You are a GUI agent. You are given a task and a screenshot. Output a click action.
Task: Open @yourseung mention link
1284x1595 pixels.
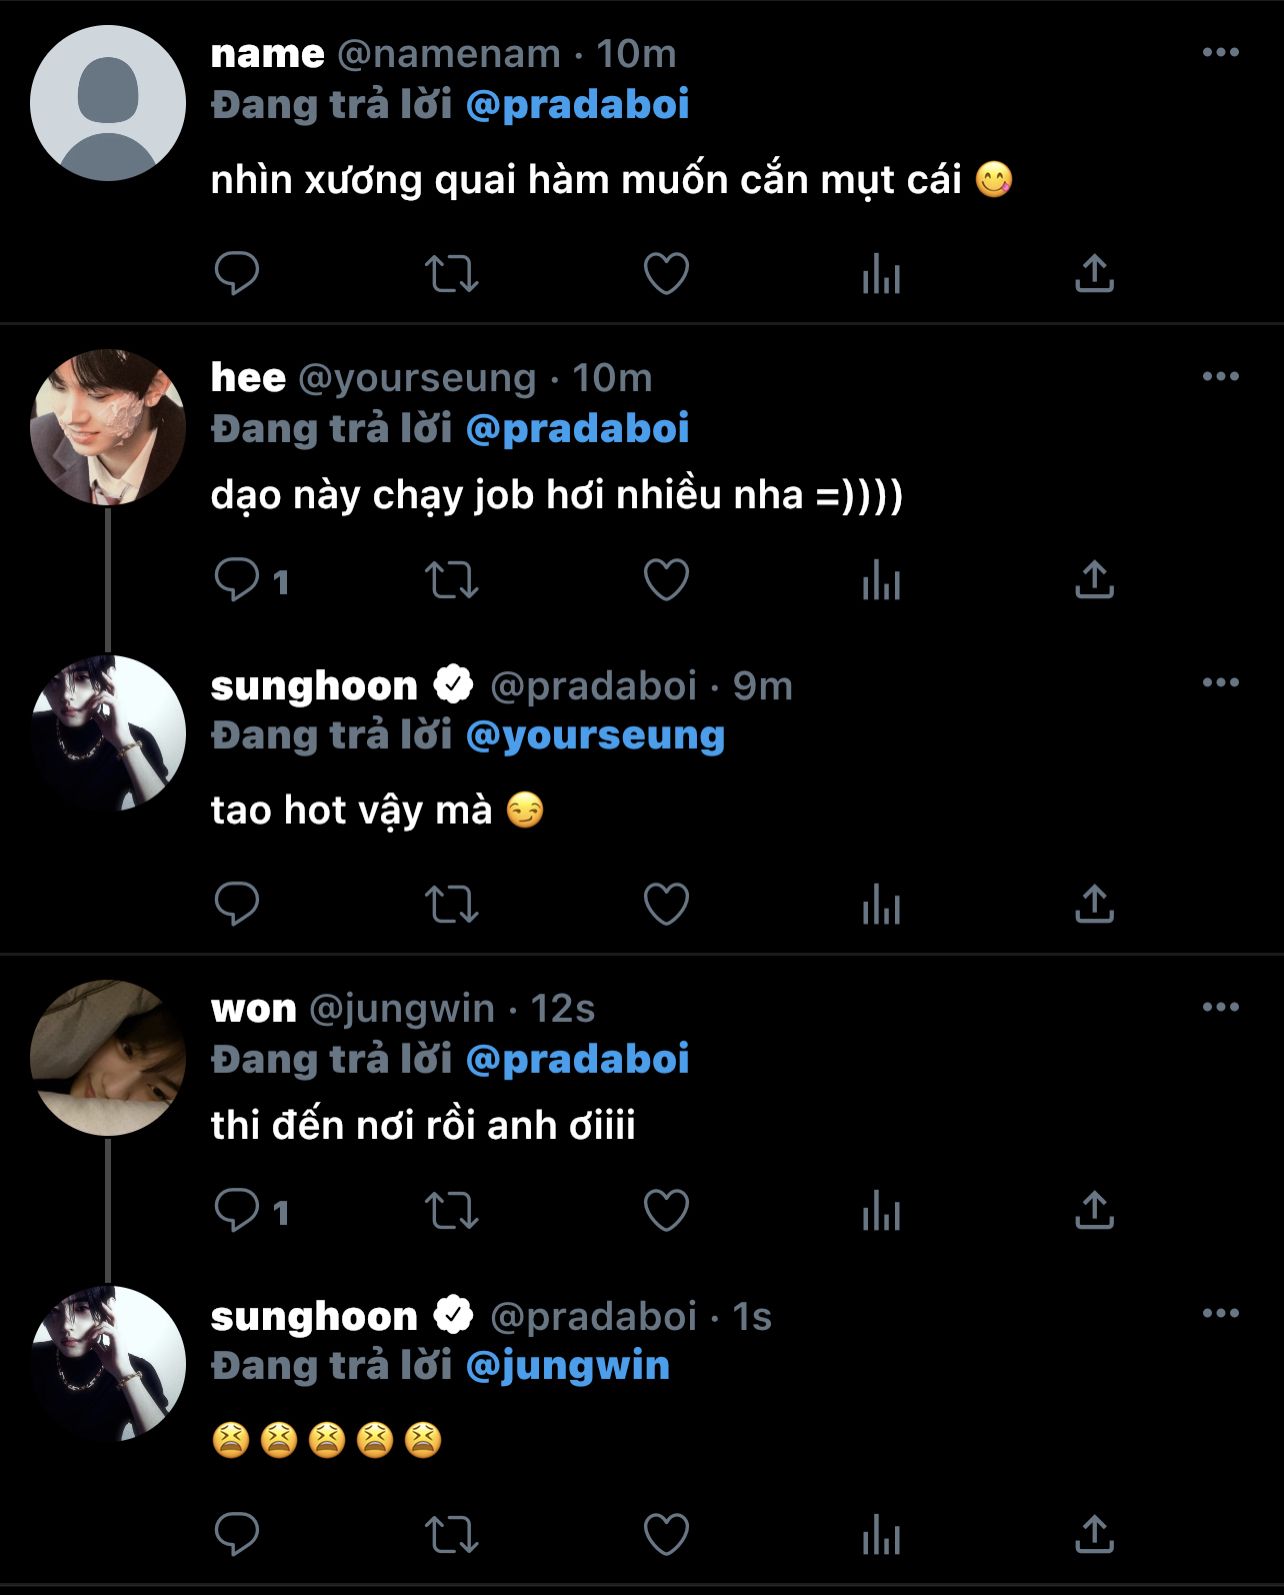[x=595, y=736]
